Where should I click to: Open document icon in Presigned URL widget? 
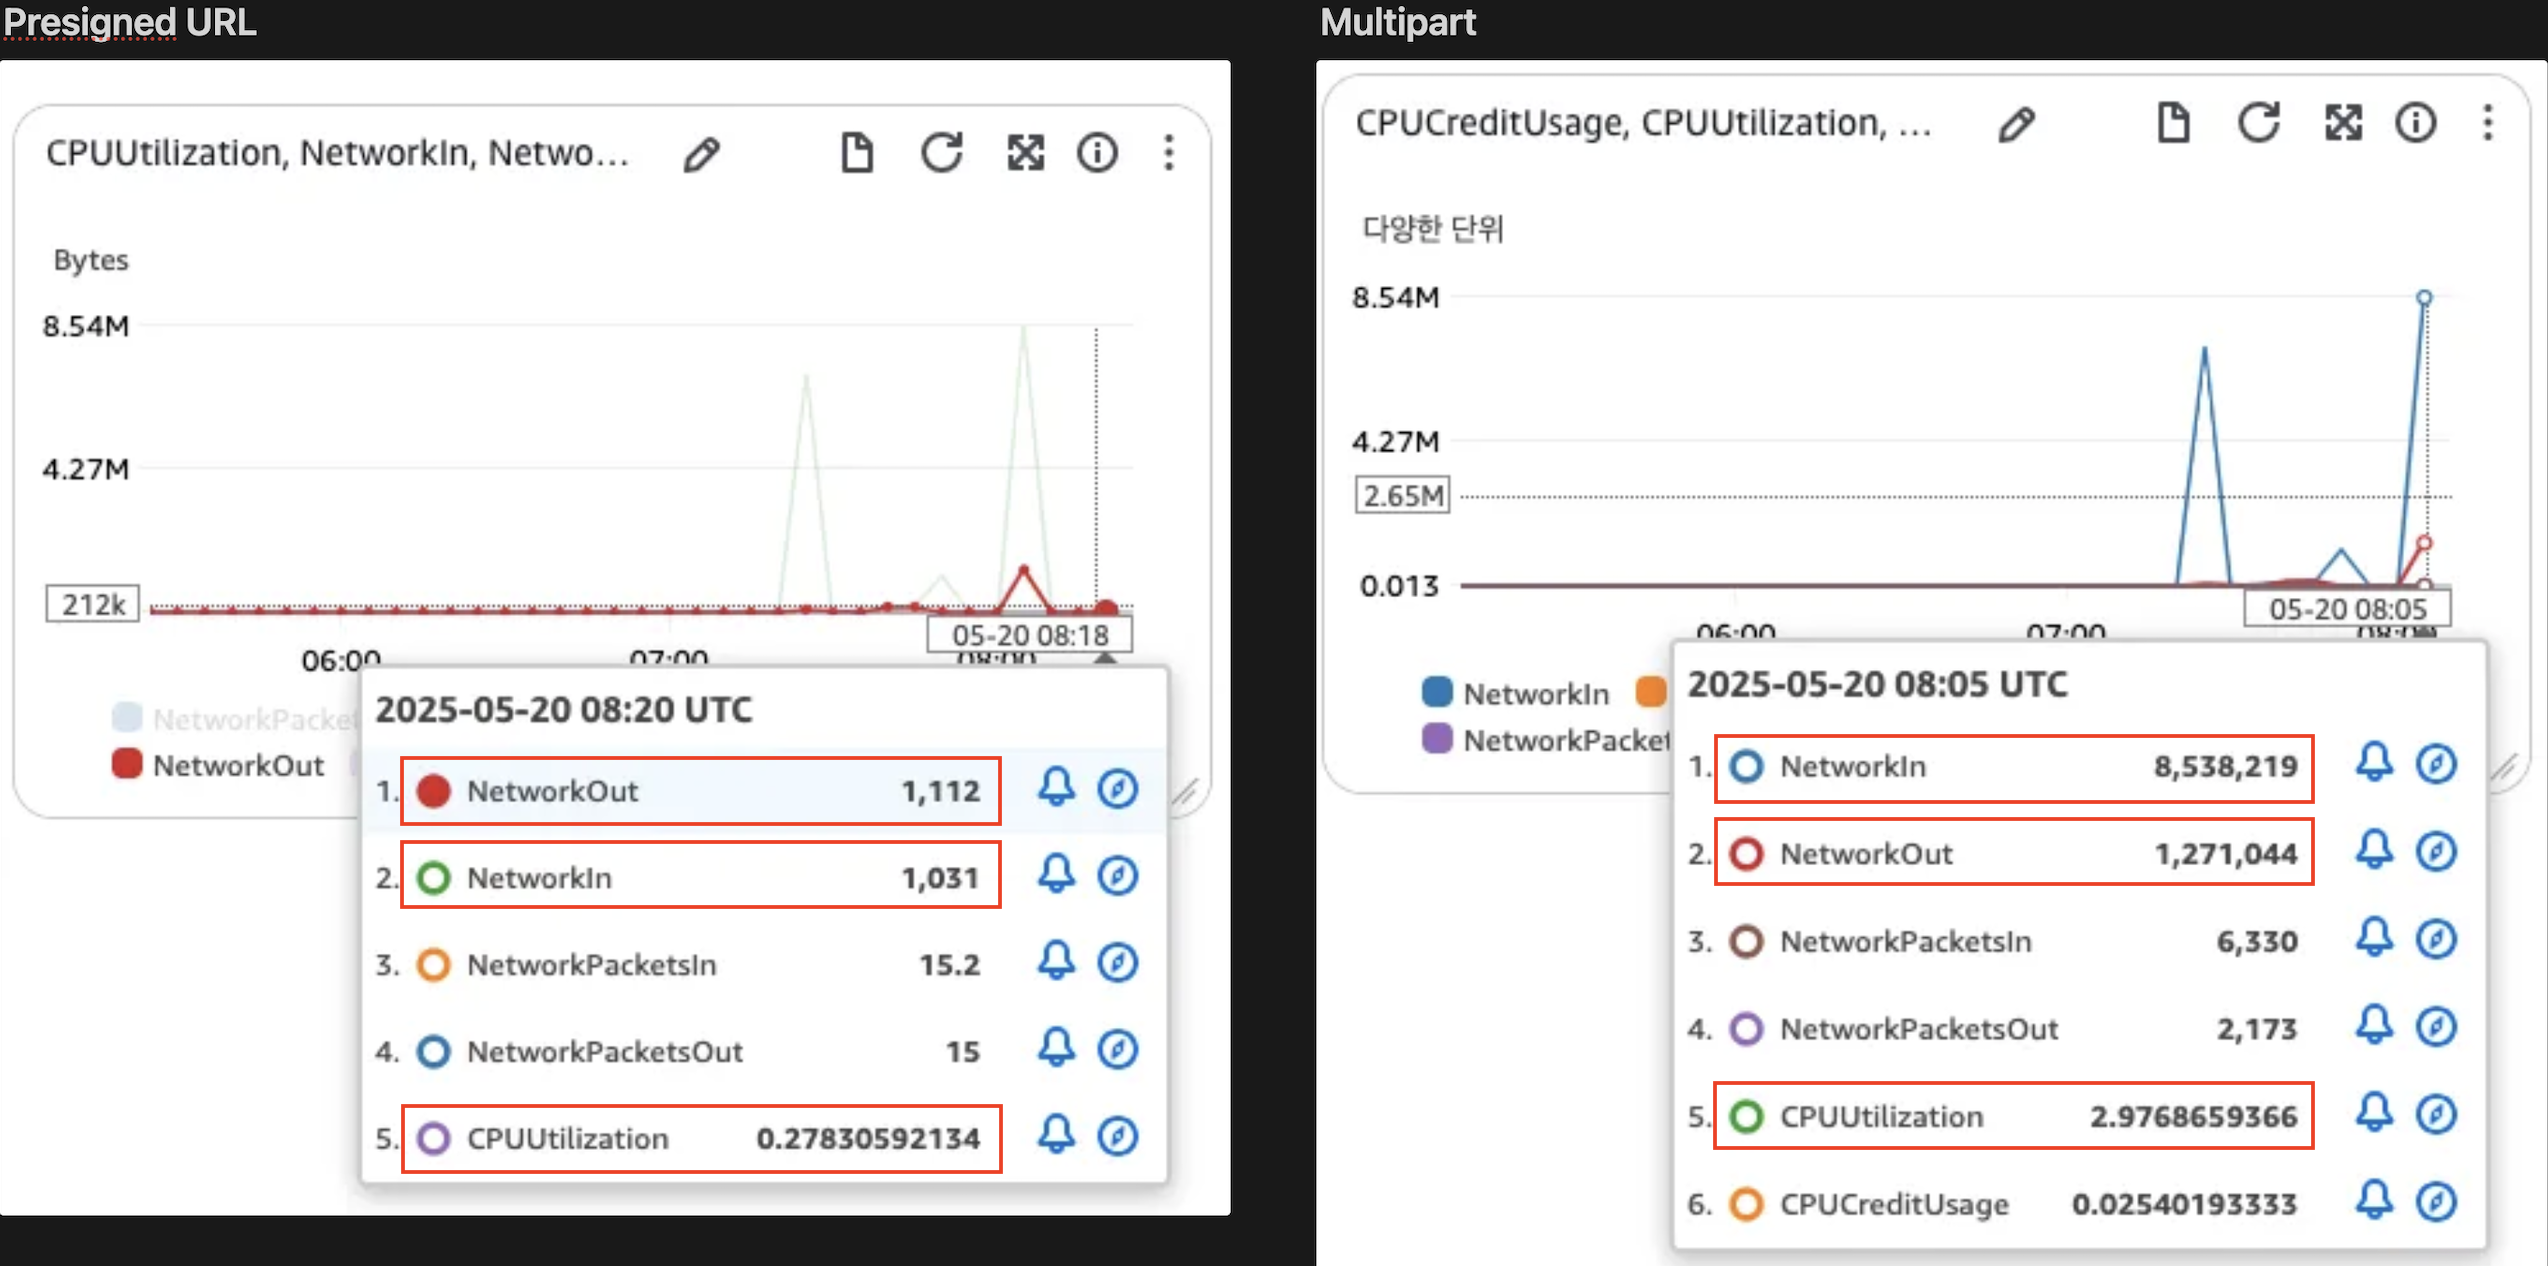tap(857, 153)
